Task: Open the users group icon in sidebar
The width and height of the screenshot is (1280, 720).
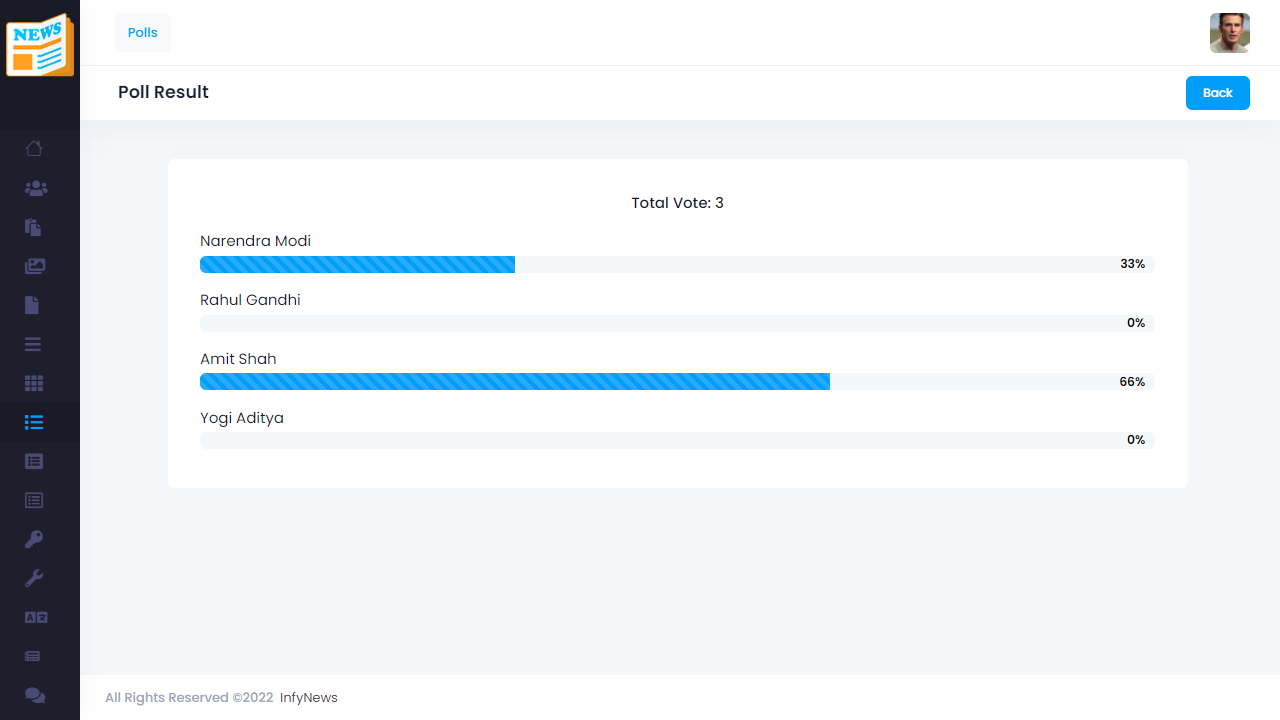Action: (36, 188)
